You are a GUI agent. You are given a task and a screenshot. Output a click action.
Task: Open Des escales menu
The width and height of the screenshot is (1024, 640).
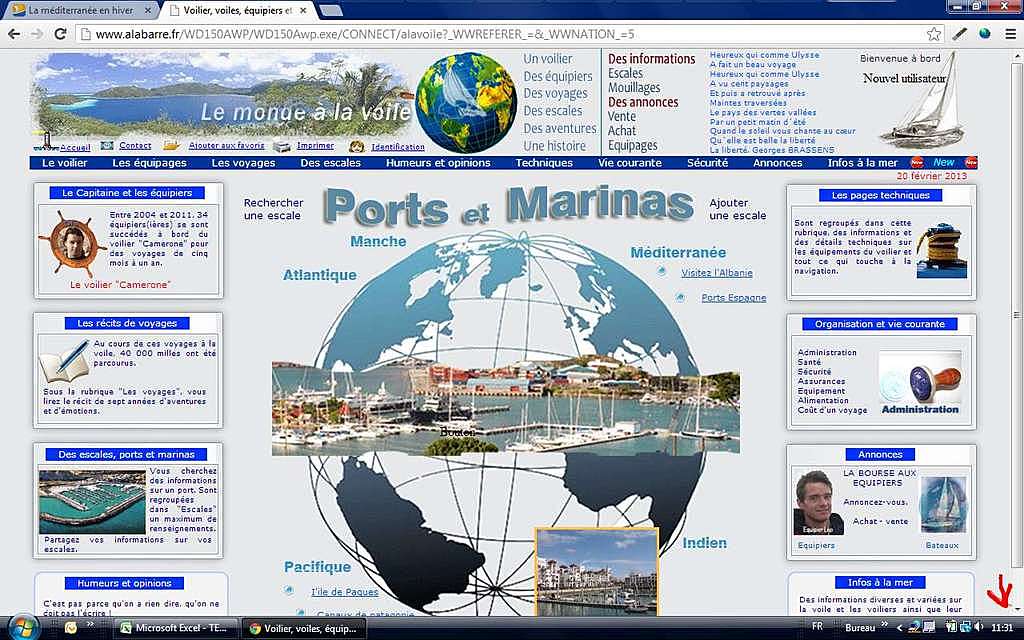point(330,163)
